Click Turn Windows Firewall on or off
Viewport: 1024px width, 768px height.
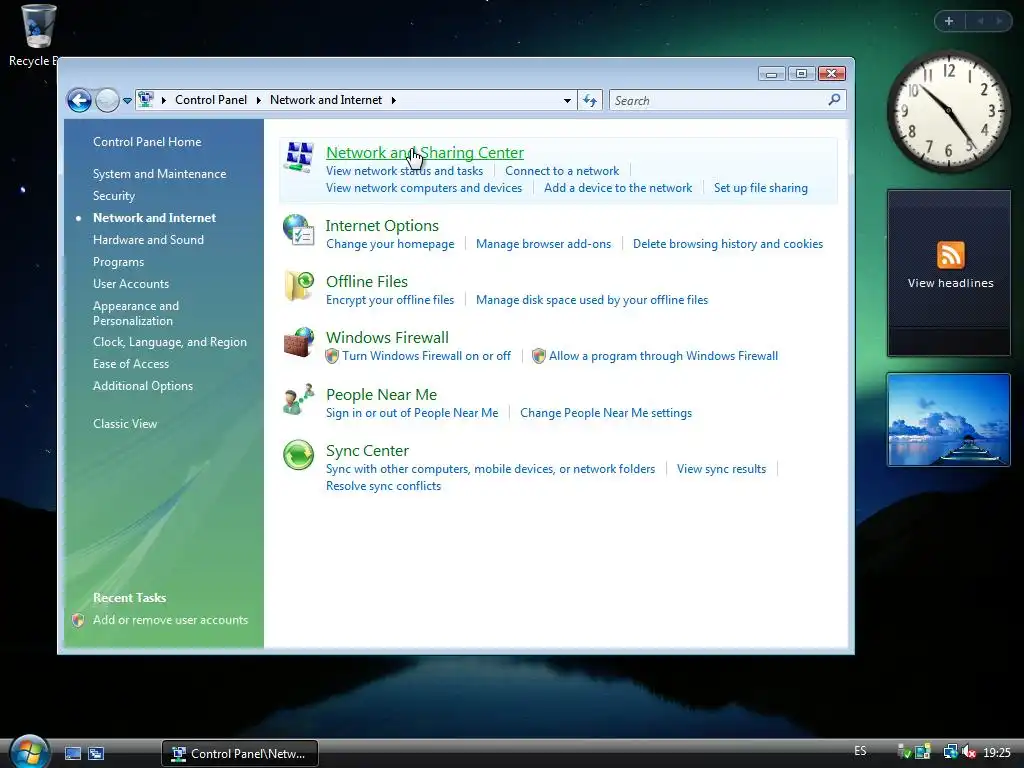(x=426, y=356)
